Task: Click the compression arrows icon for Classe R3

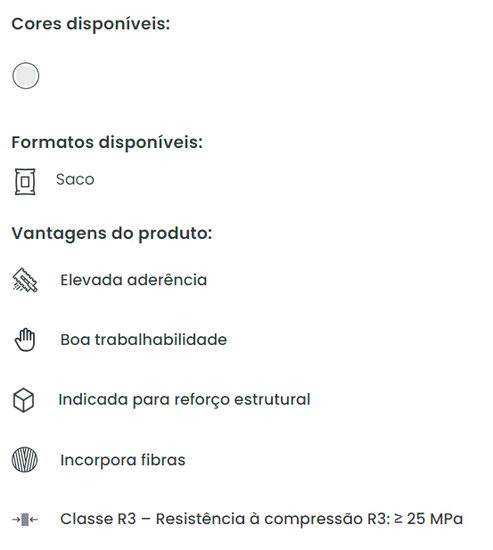Action: [25, 519]
